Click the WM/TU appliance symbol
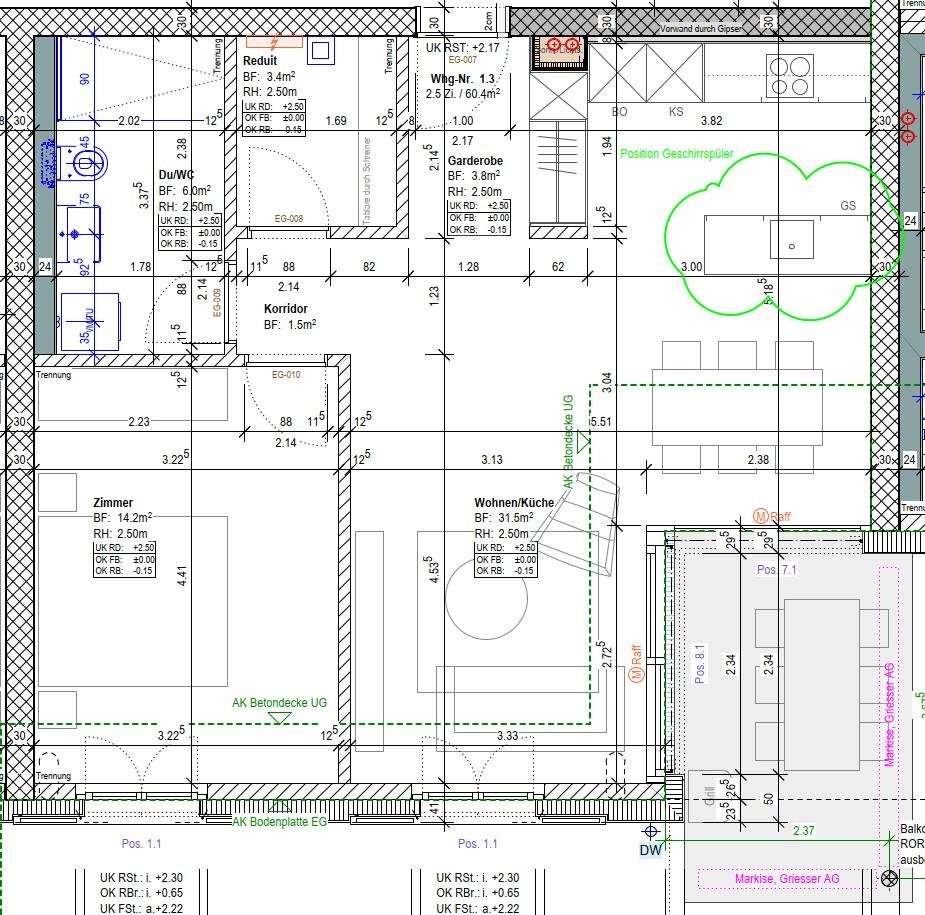The height and width of the screenshot is (915, 925). pos(90,322)
